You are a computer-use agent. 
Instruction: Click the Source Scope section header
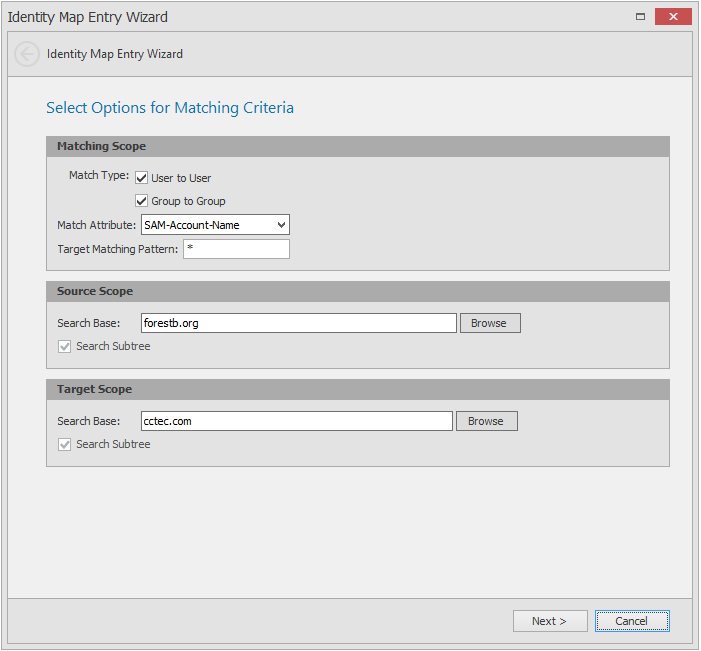click(x=358, y=292)
